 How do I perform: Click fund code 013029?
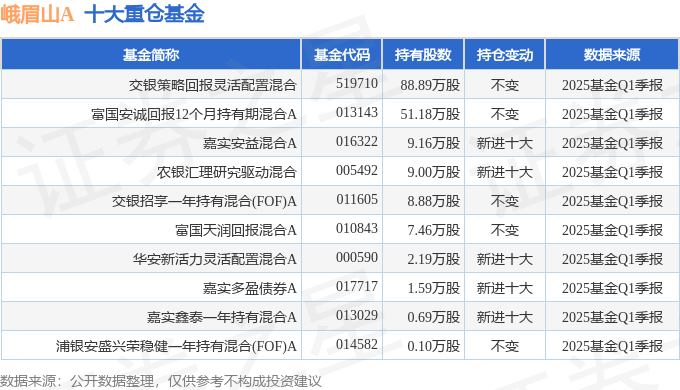(x=357, y=315)
